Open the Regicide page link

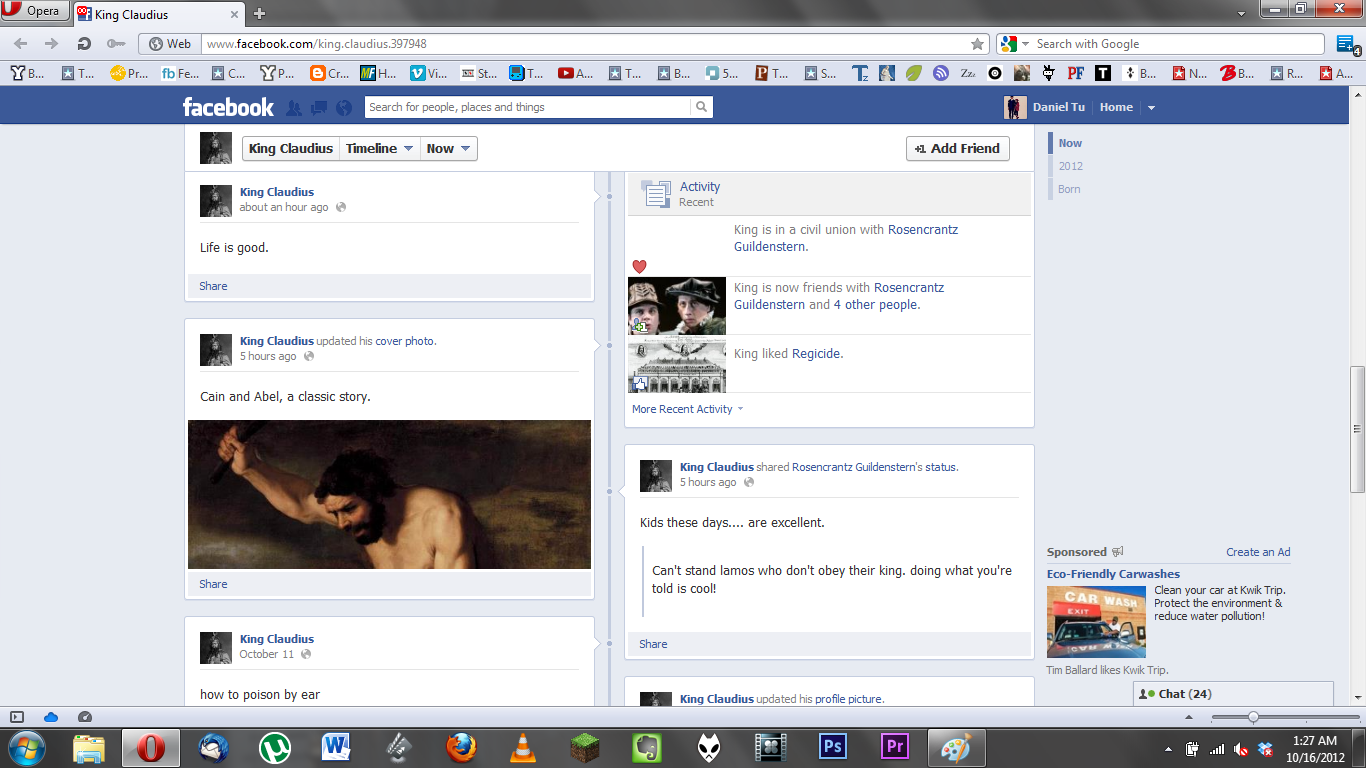817,353
